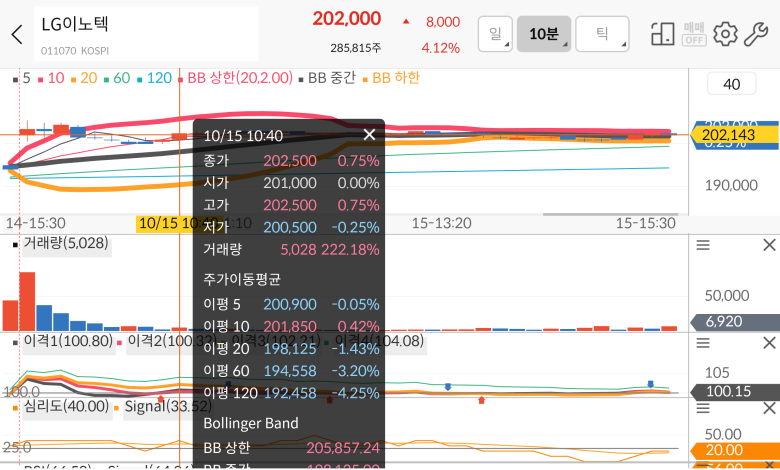Open the LG이노텍 stock name search field
This screenshot has width=780, height=470.
[x=146, y=34]
